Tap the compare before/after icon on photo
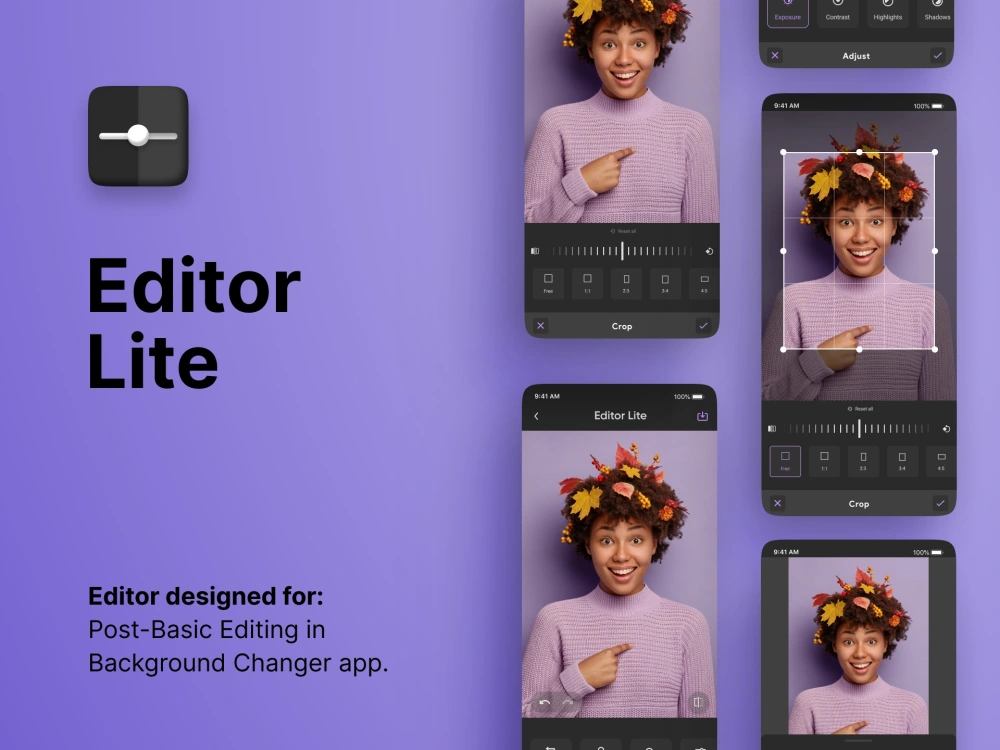Screen dimensions: 1000x750 click(x=698, y=702)
